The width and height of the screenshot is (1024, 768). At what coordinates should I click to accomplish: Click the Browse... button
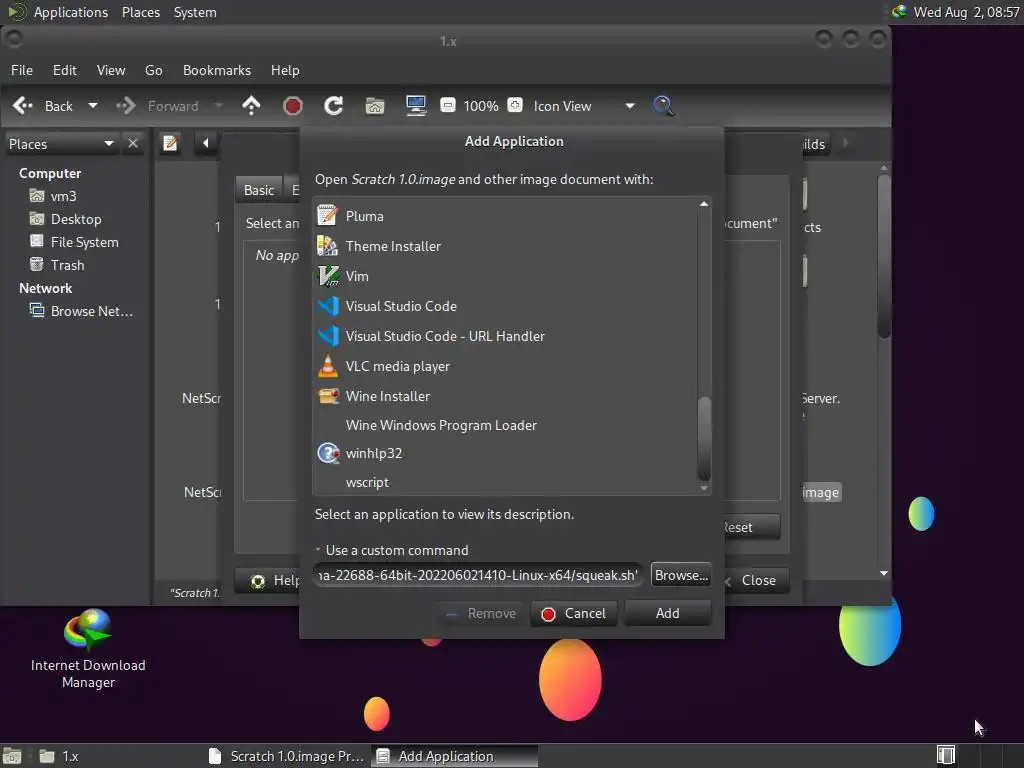click(x=680, y=575)
